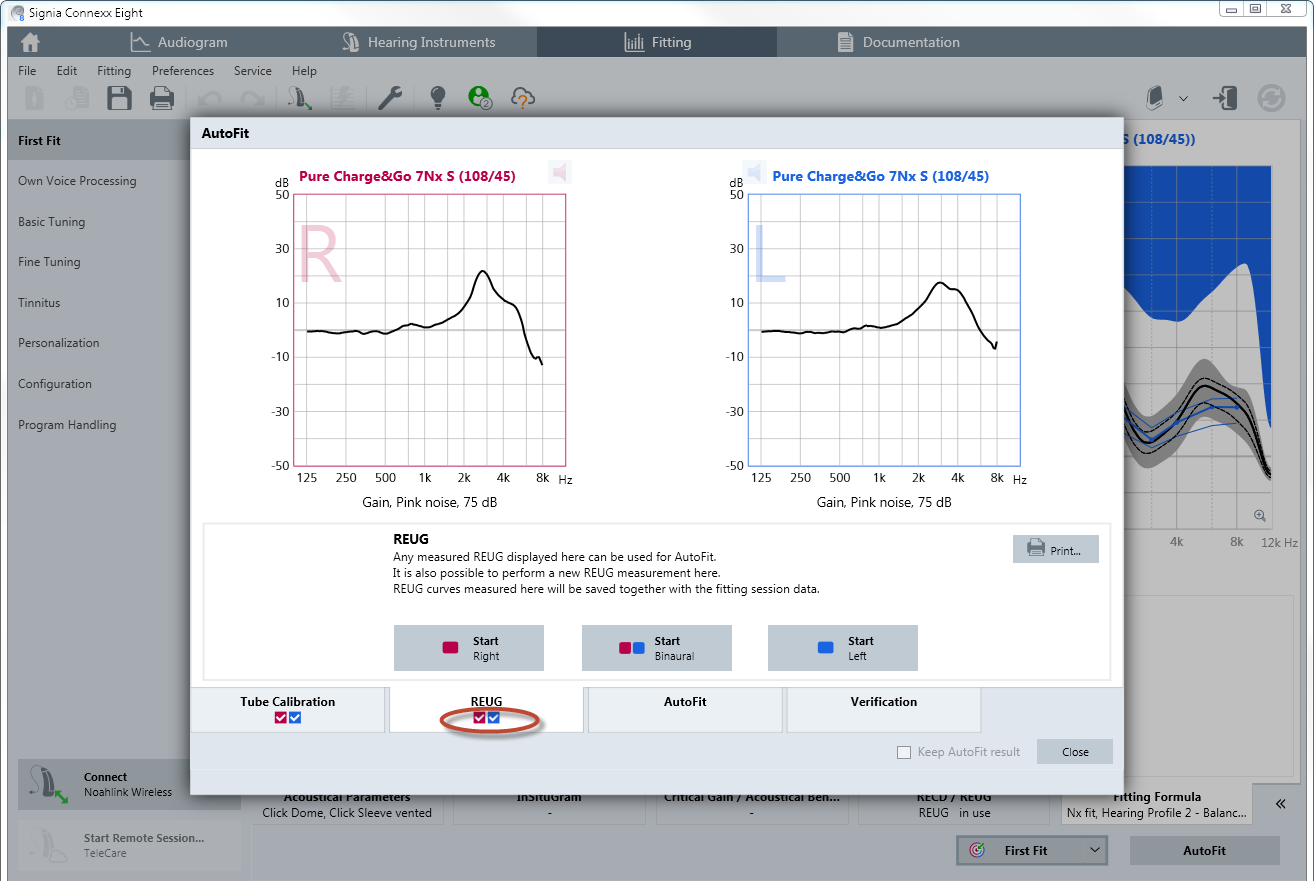Image resolution: width=1314 pixels, height=881 pixels.
Task: Click the session history document icon
Action: click(77, 98)
